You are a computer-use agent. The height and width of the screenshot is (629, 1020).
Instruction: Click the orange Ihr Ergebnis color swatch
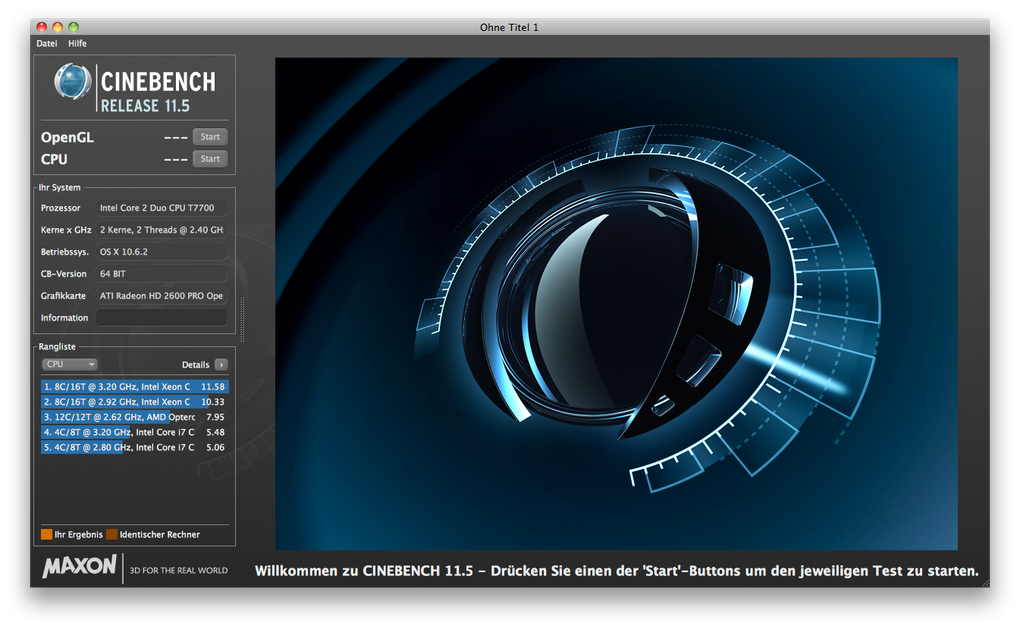pyautogui.click(x=46, y=534)
